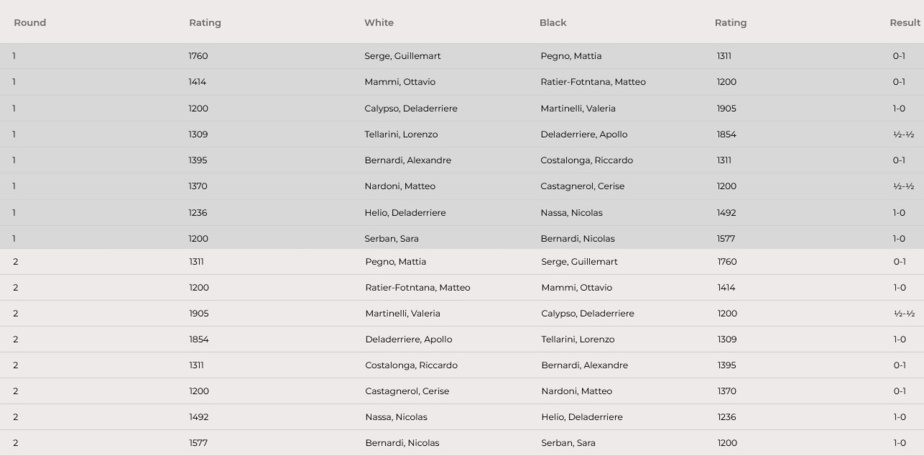Open Serban, Sara in round 2 Black column
Image resolution: width=924 pixels, height=456 pixels.
[x=566, y=443]
